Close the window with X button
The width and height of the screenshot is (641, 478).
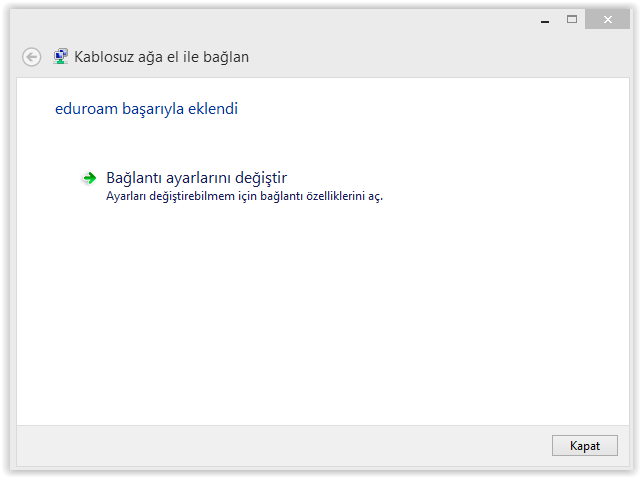coord(607,19)
